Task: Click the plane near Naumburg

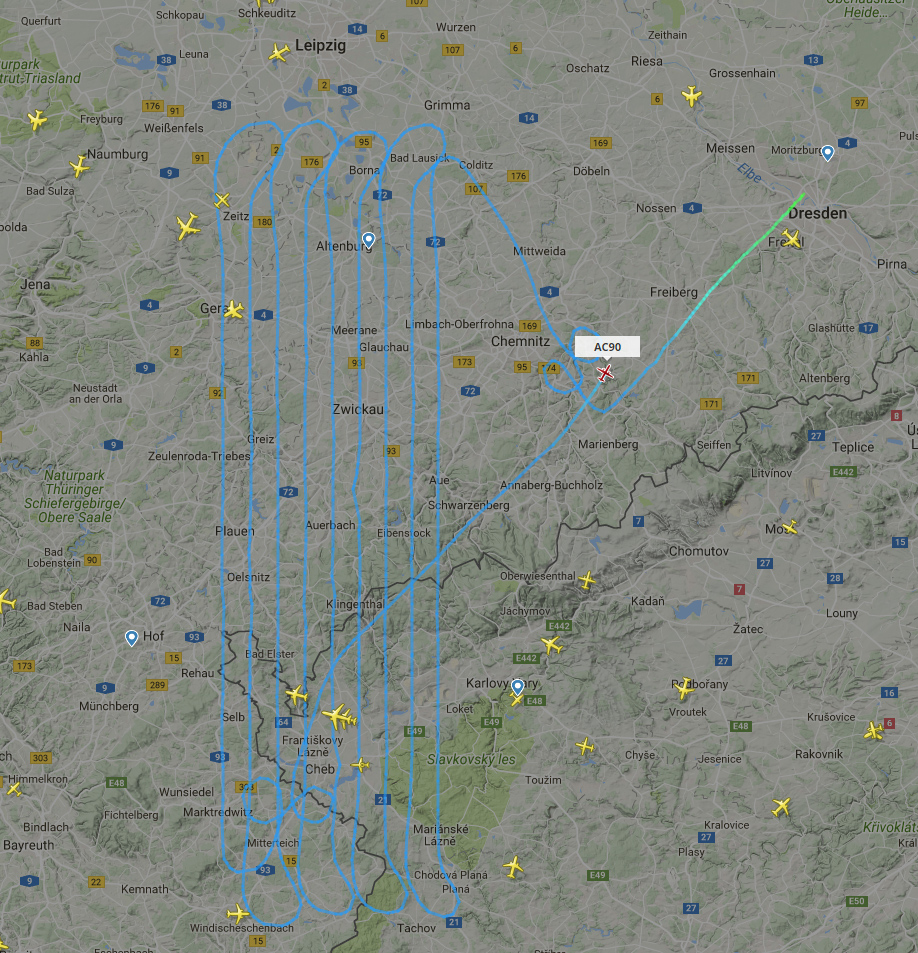Action: [79, 166]
